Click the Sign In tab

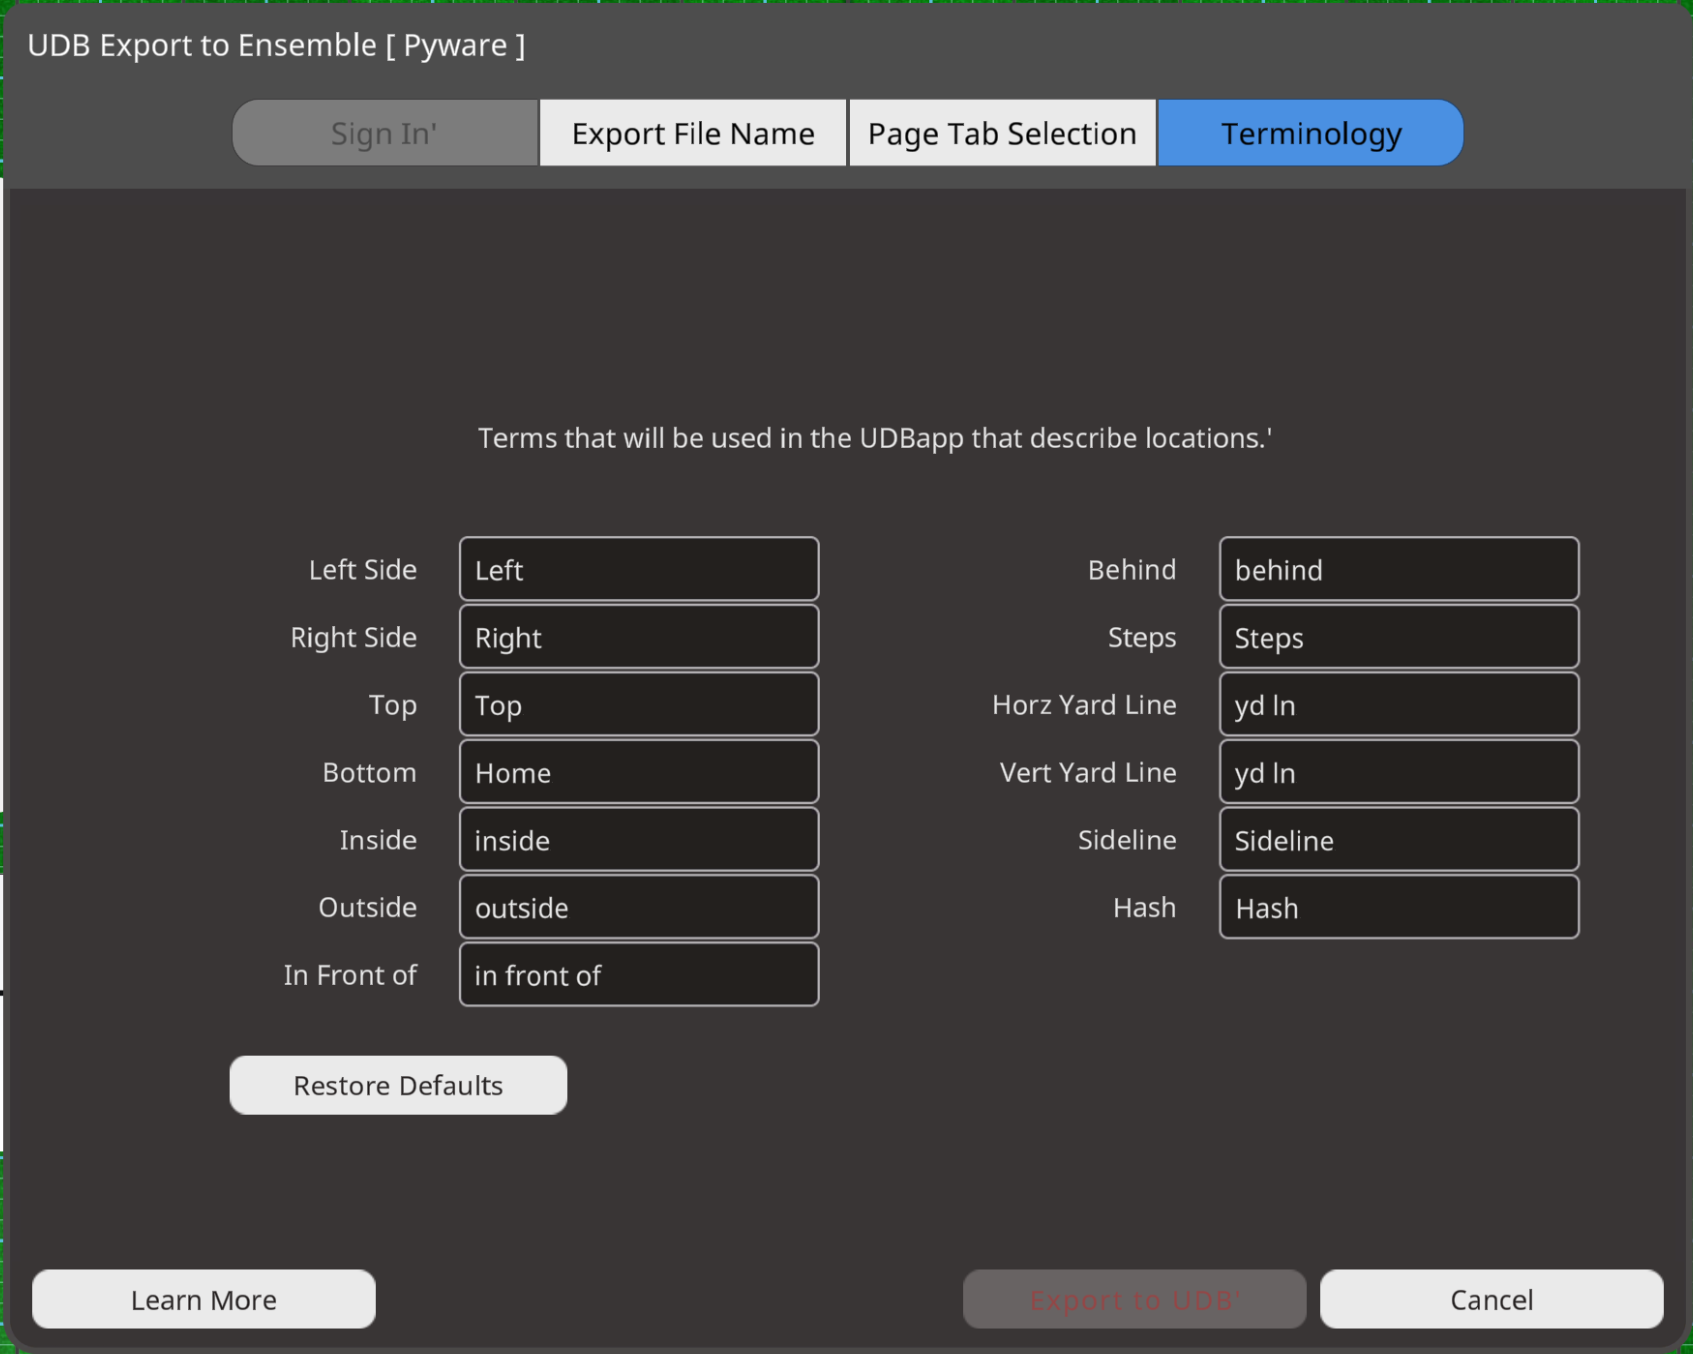click(385, 133)
